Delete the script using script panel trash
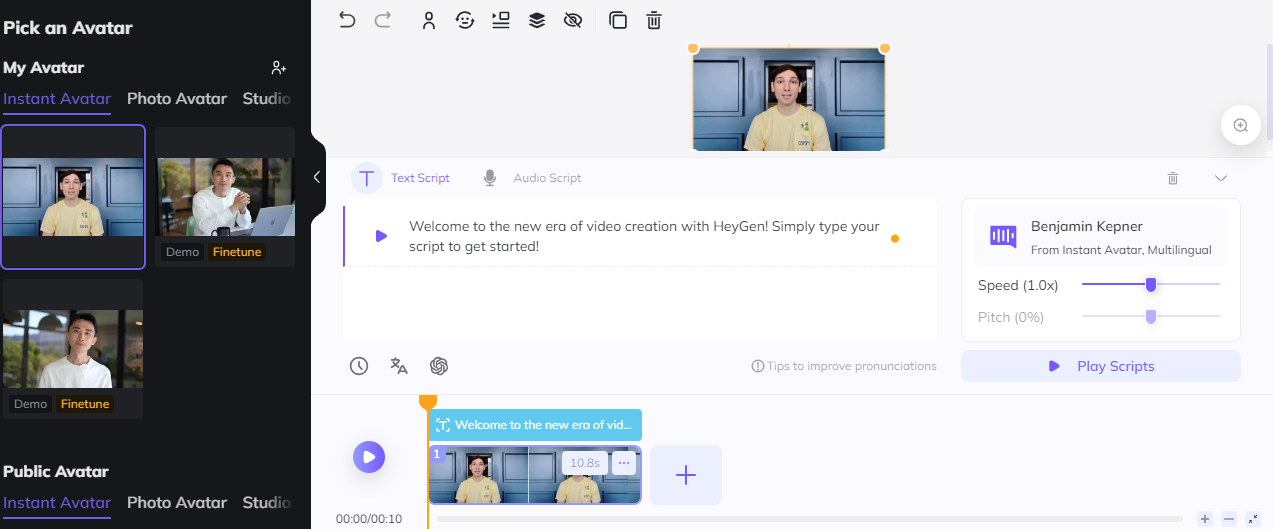The width and height of the screenshot is (1273, 529). coord(1173,178)
